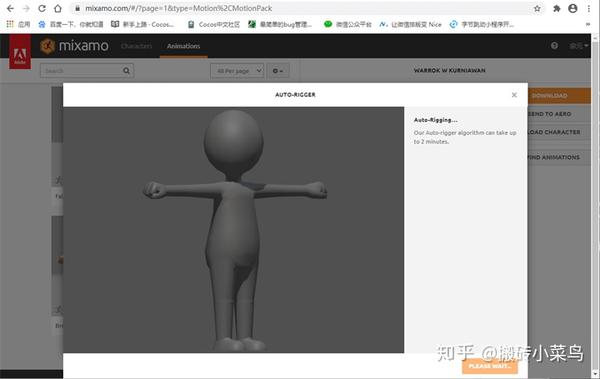The width and height of the screenshot is (600, 379).
Task: Click the AUTO-RIGGER dialog title
Action: click(x=295, y=95)
